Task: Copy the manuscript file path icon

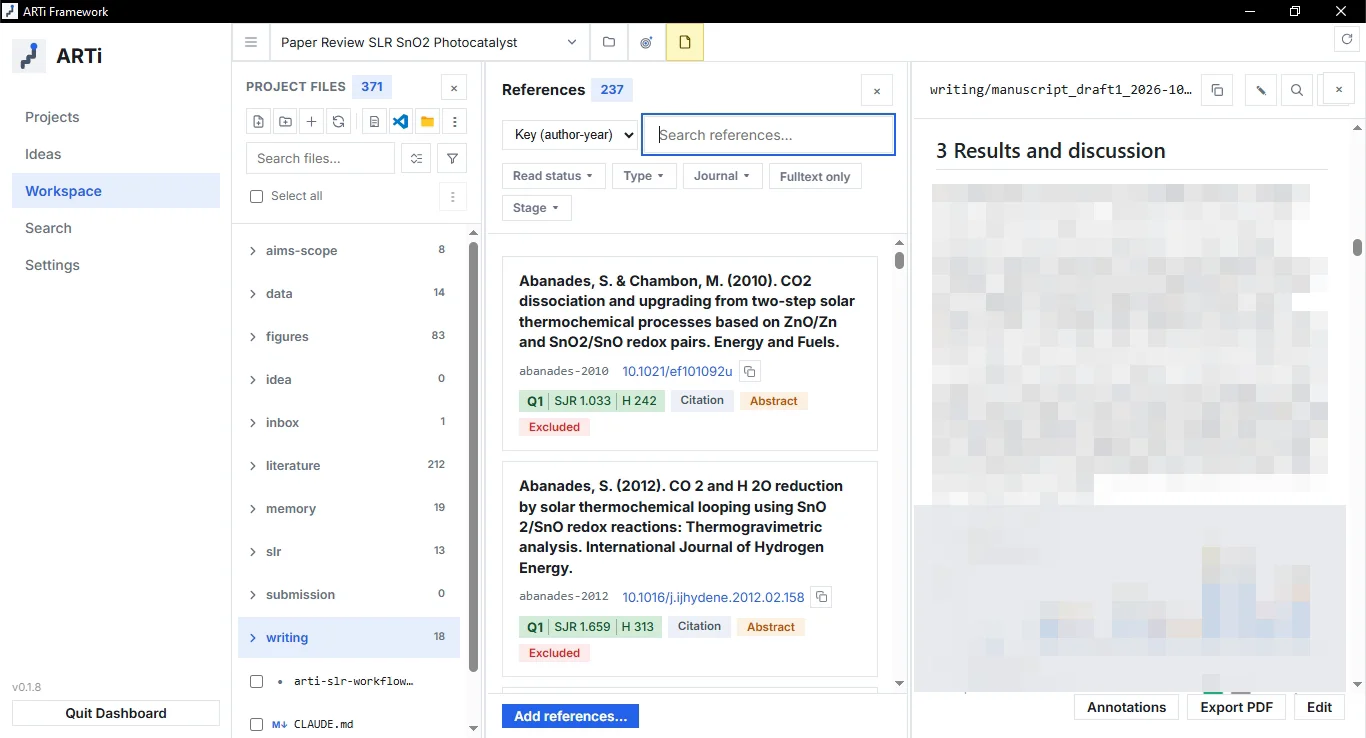Action: pos(1217,90)
